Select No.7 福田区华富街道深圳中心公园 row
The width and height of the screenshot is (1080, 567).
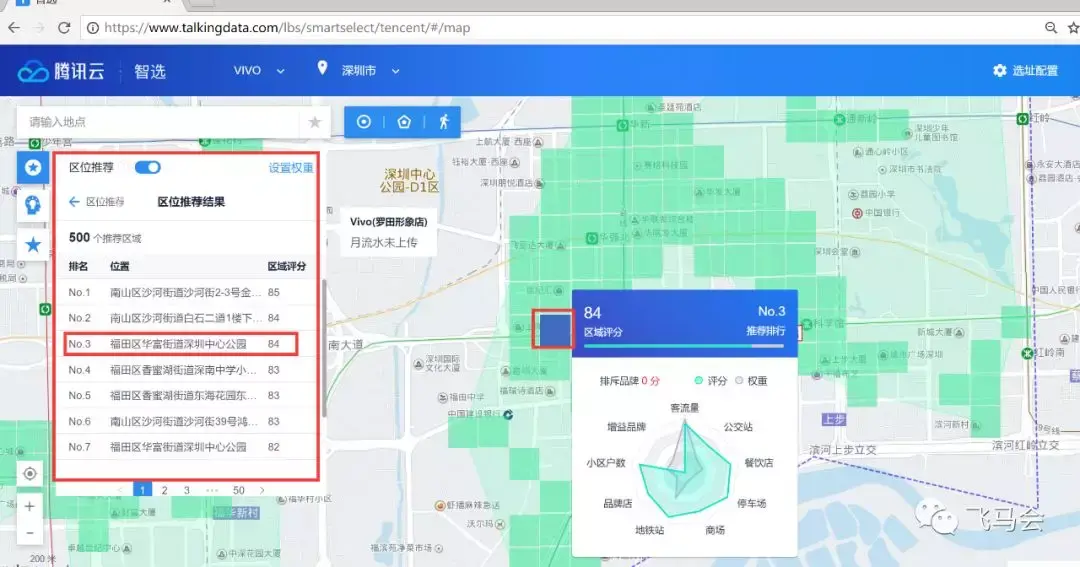click(185, 447)
